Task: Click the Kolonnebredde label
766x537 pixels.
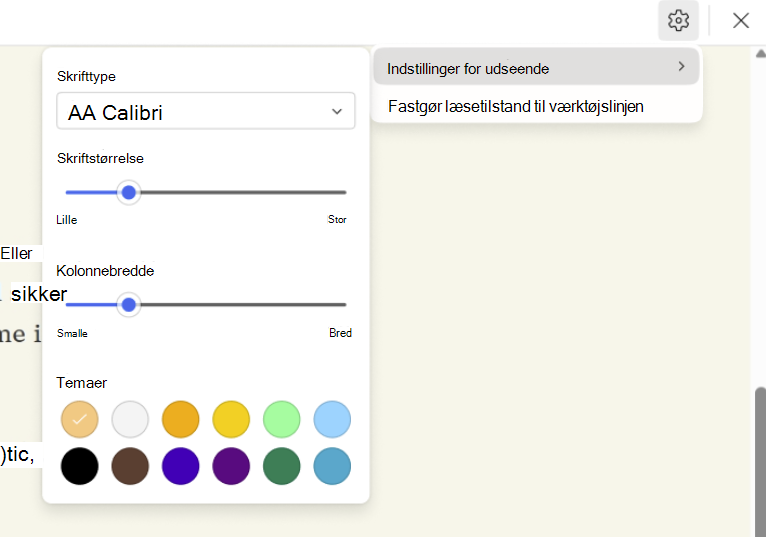Action: [x=105, y=271]
